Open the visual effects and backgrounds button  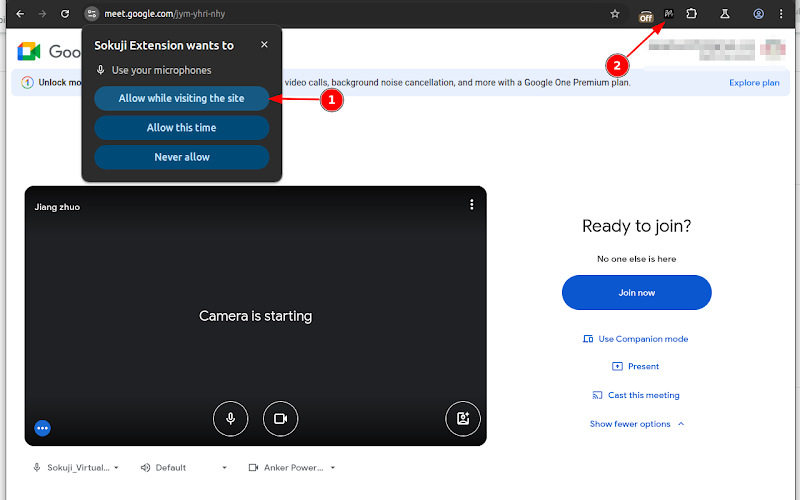(x=463, y=418)
